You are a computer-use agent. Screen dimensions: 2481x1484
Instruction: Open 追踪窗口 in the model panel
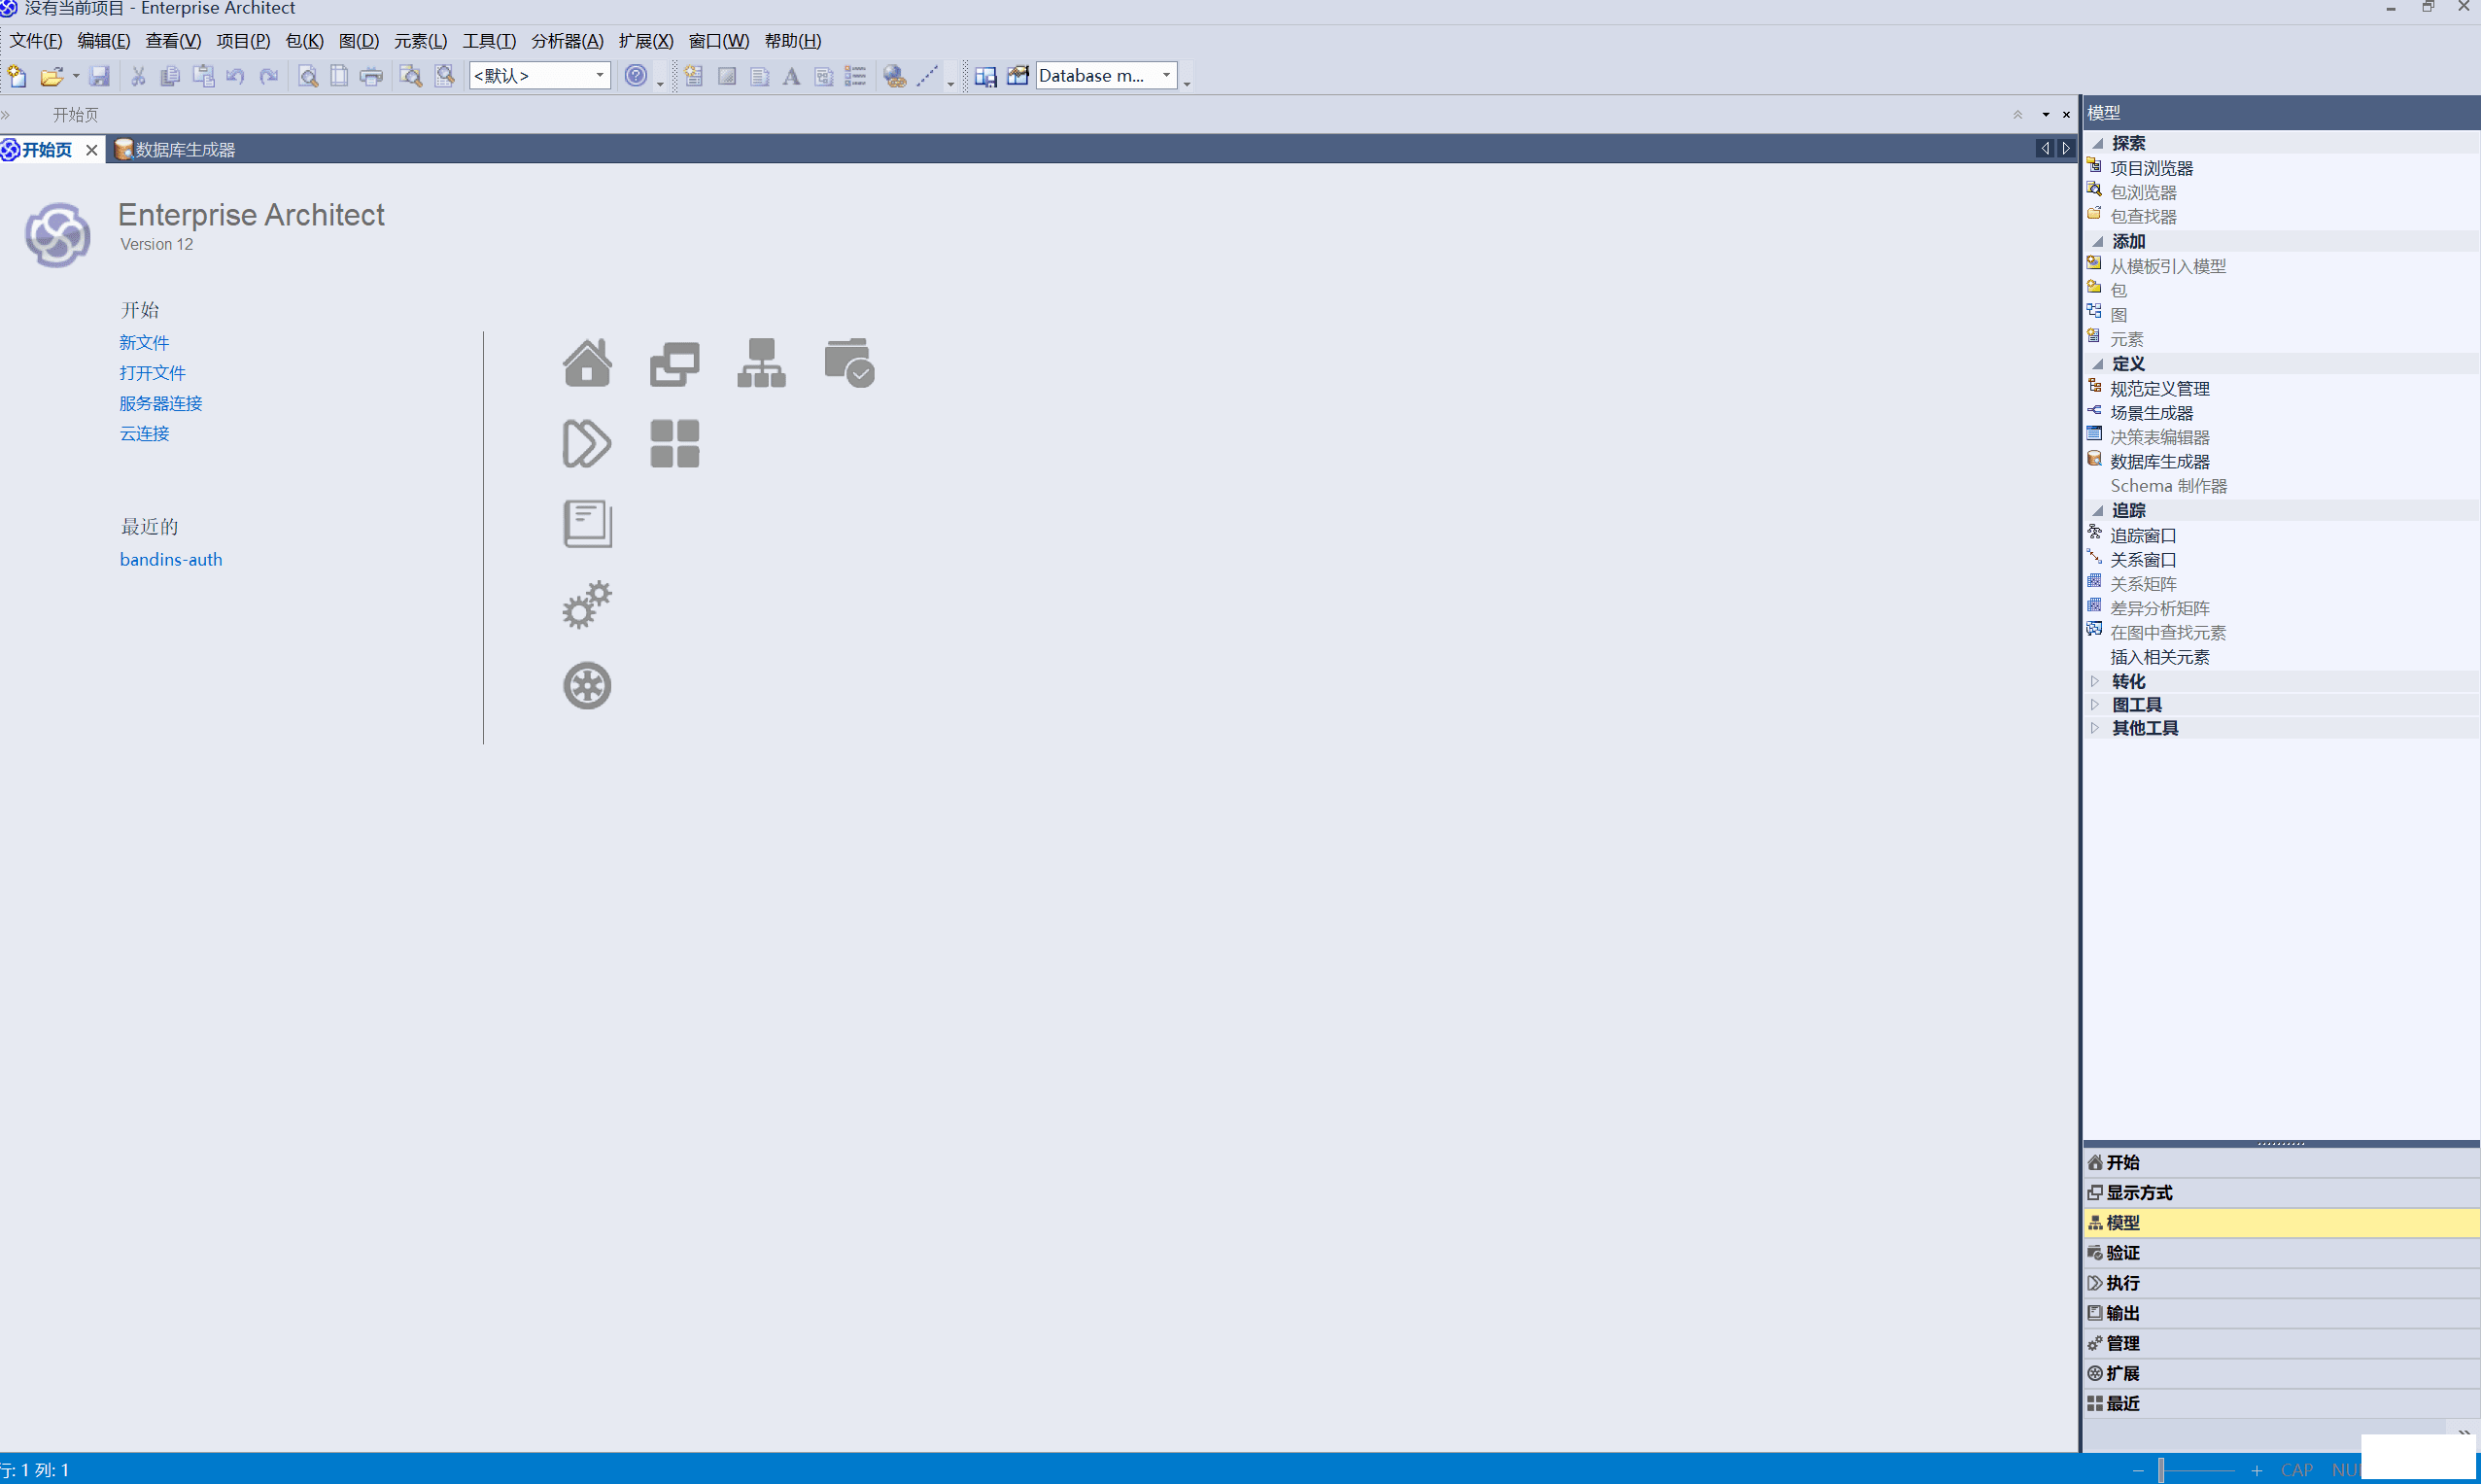tap(2143, 536)
